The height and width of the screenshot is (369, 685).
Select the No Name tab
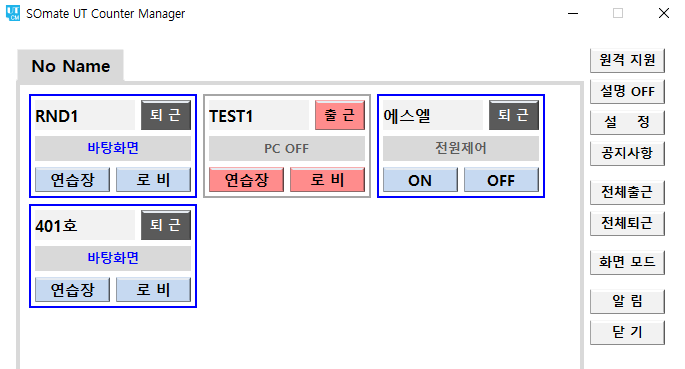coord(71,66)
